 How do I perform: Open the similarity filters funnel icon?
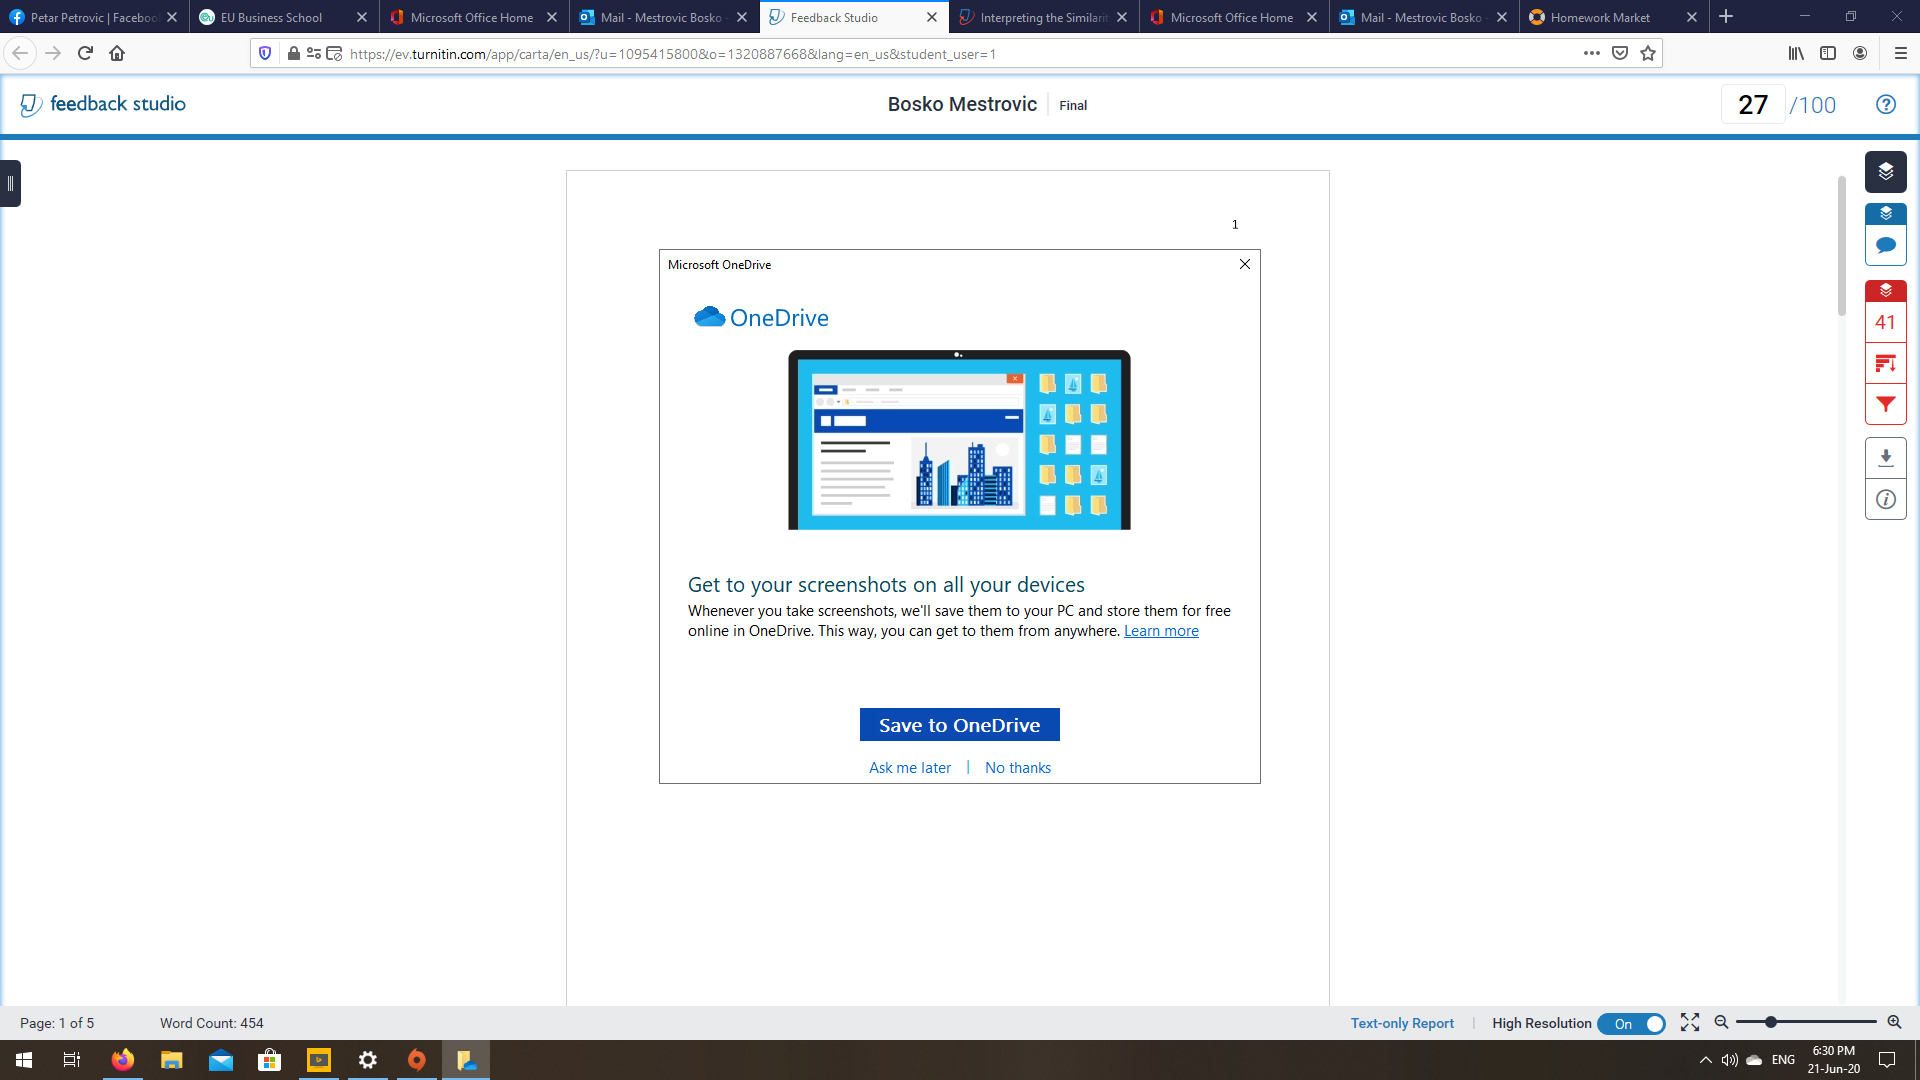[x=1885, y=404]
